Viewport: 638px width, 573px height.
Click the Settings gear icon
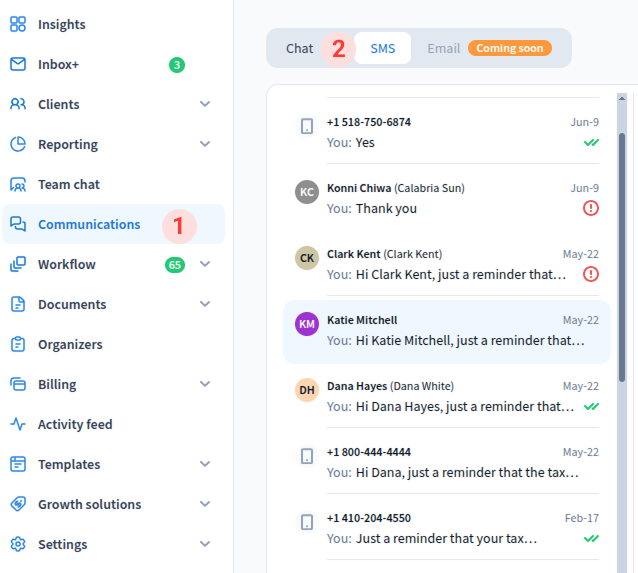pos(18,544)
